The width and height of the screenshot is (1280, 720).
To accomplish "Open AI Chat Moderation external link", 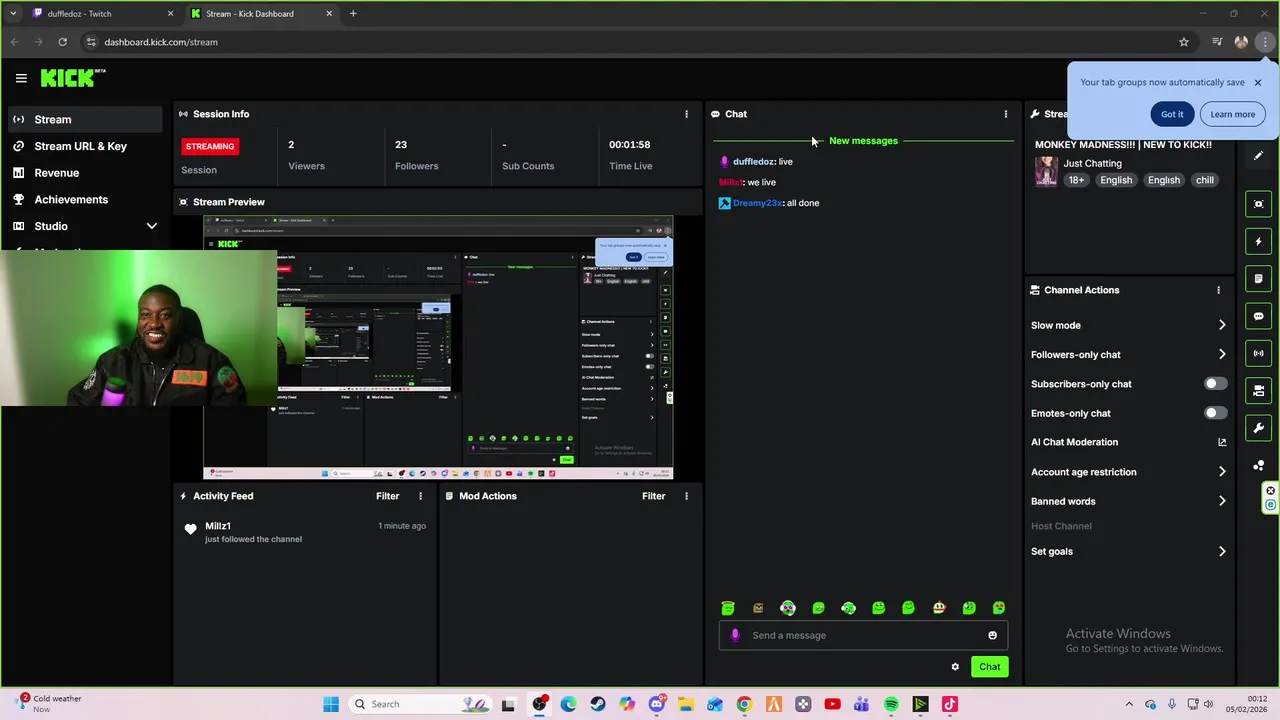I will tap(1222, 442).
